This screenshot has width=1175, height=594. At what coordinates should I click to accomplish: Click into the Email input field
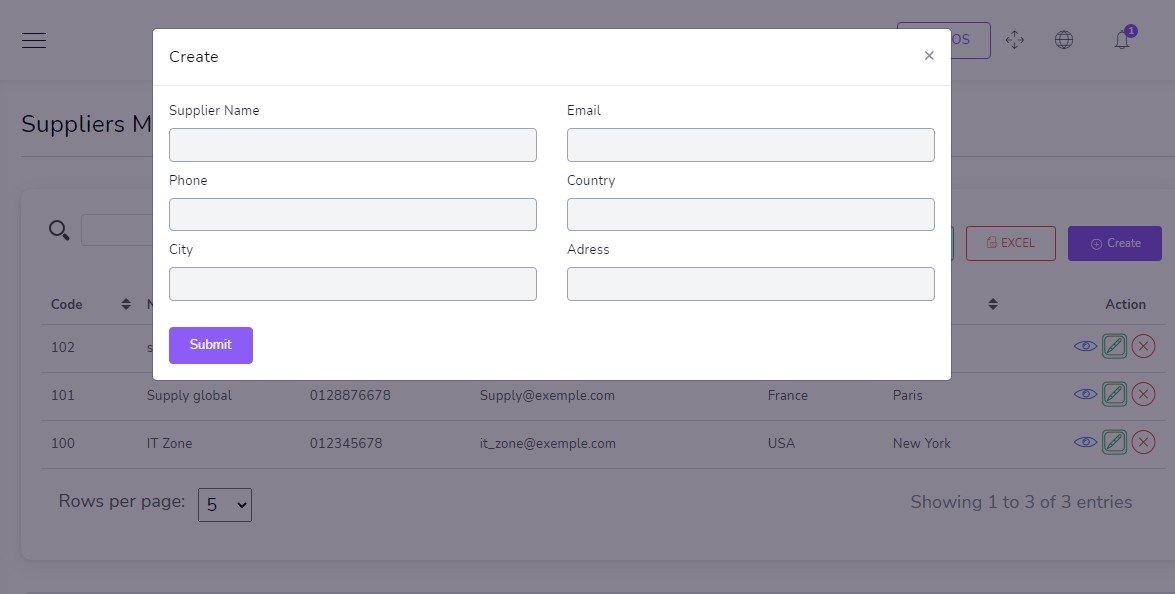[750, 145]
